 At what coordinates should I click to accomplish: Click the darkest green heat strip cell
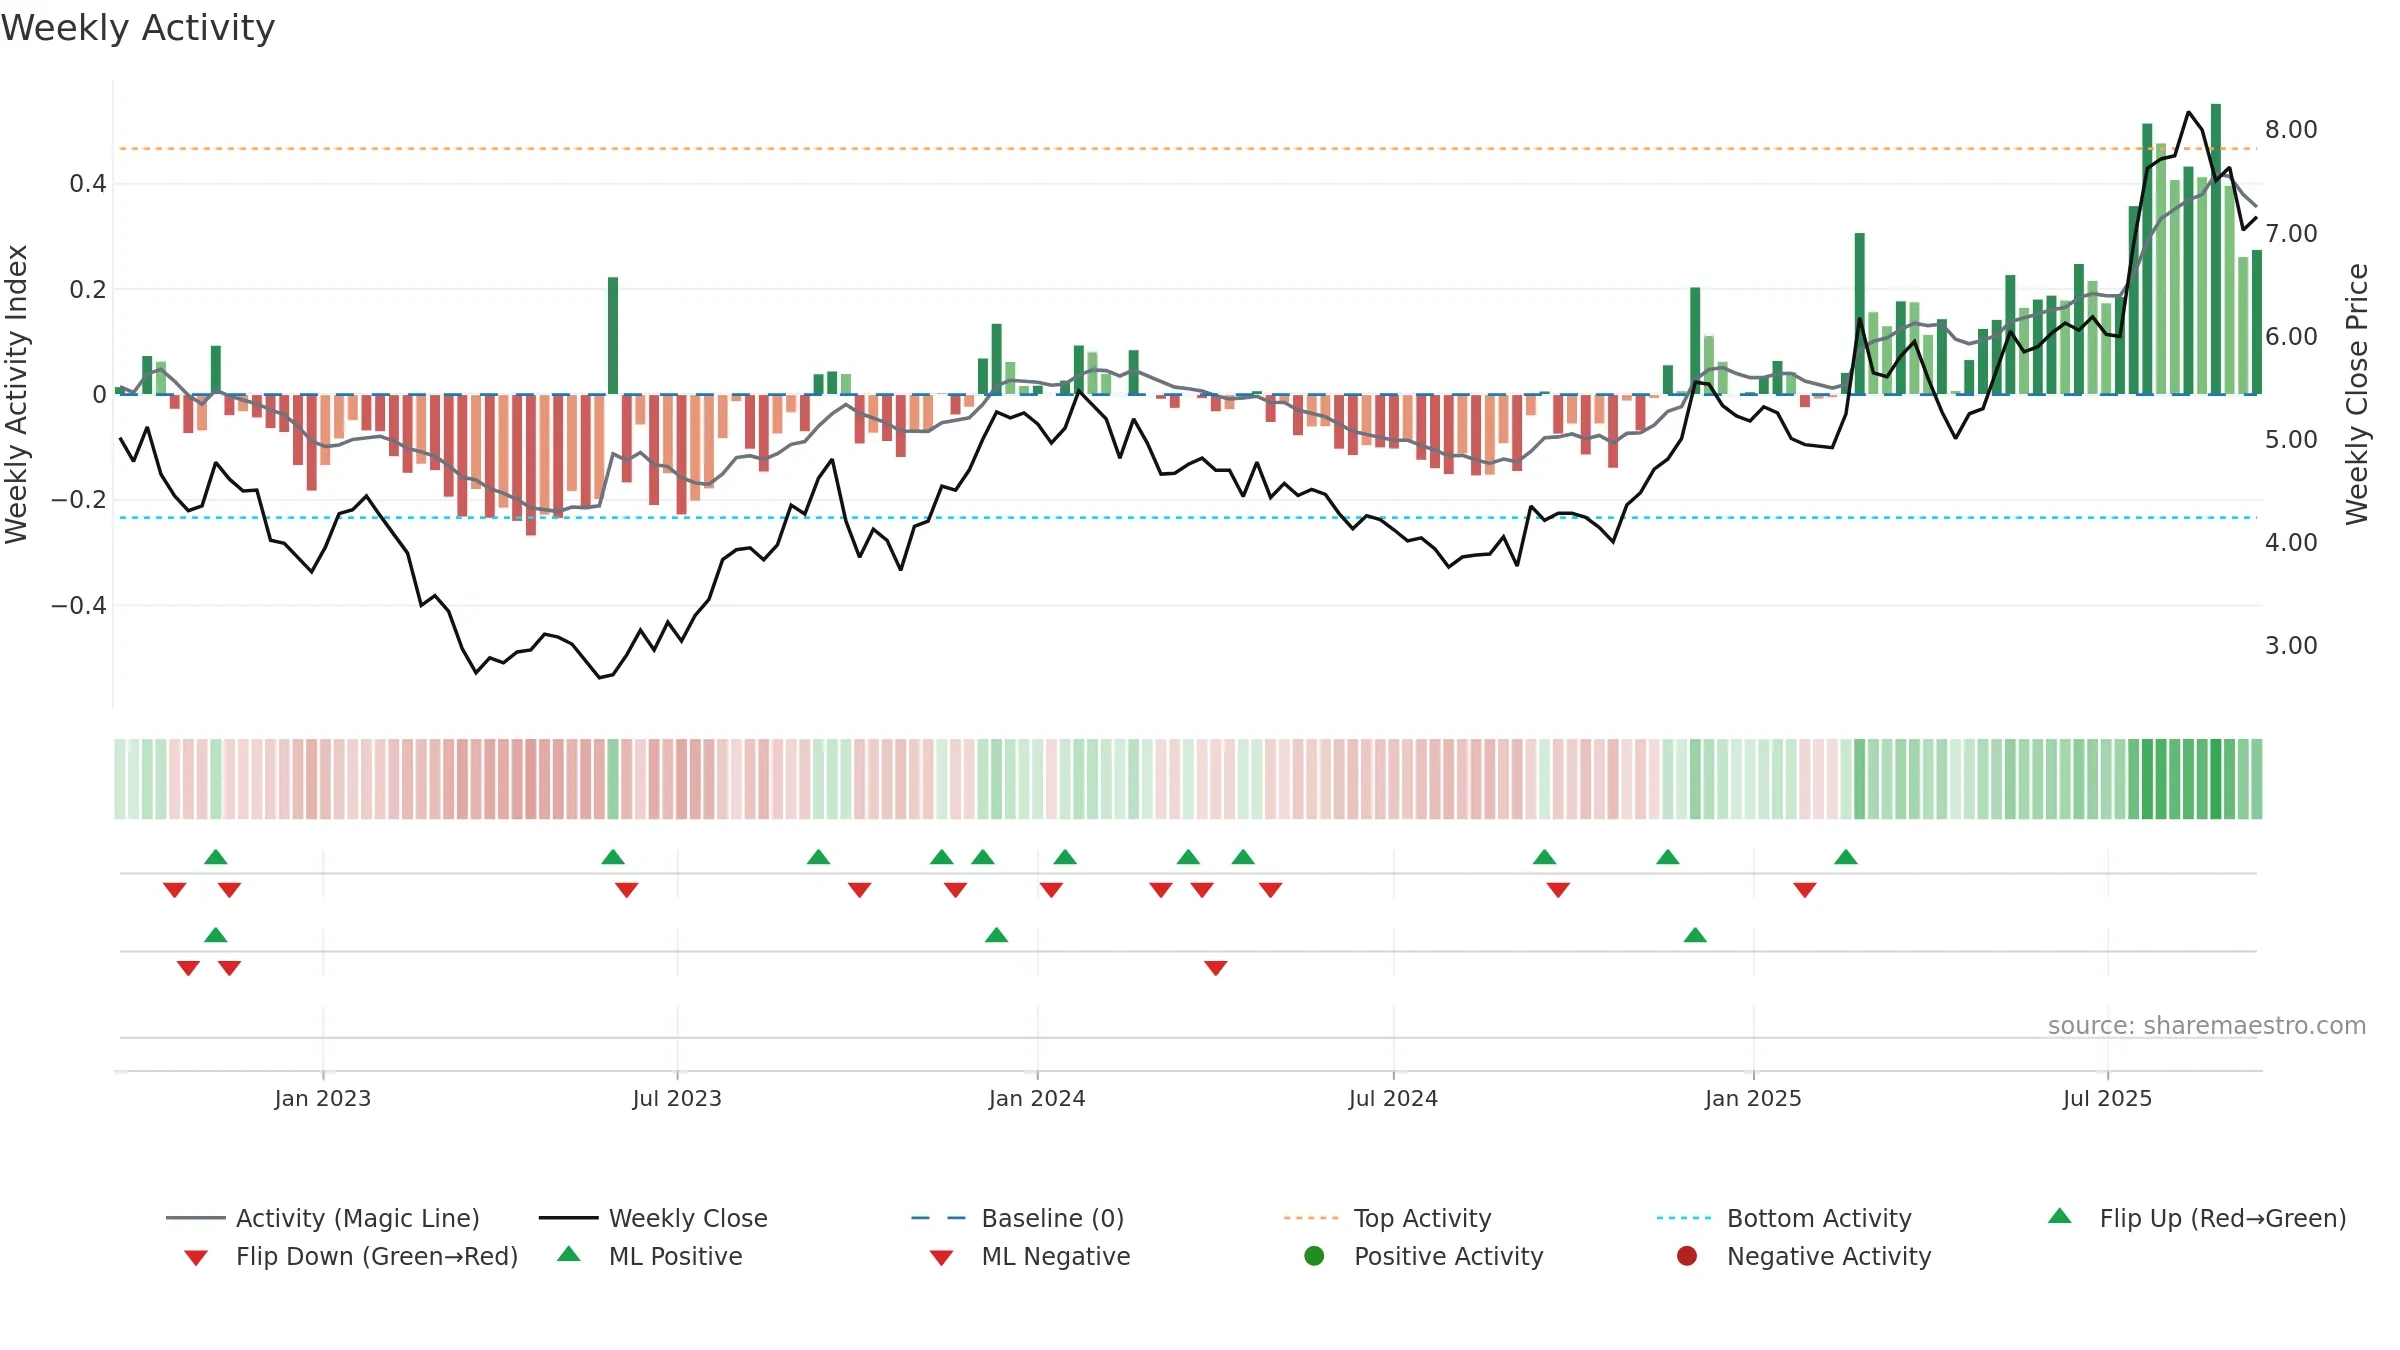tap(2215, 779)
